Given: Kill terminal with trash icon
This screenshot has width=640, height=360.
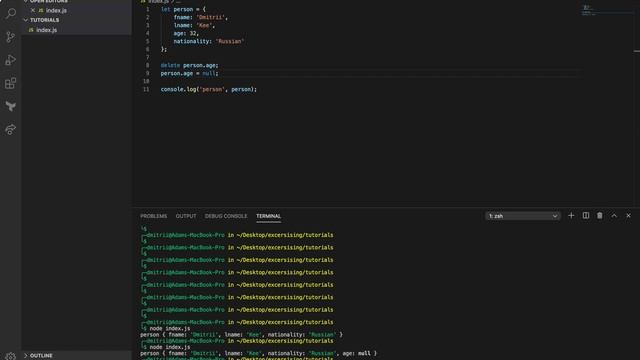Looking at the screenshot, I should (x=600, y=216).
